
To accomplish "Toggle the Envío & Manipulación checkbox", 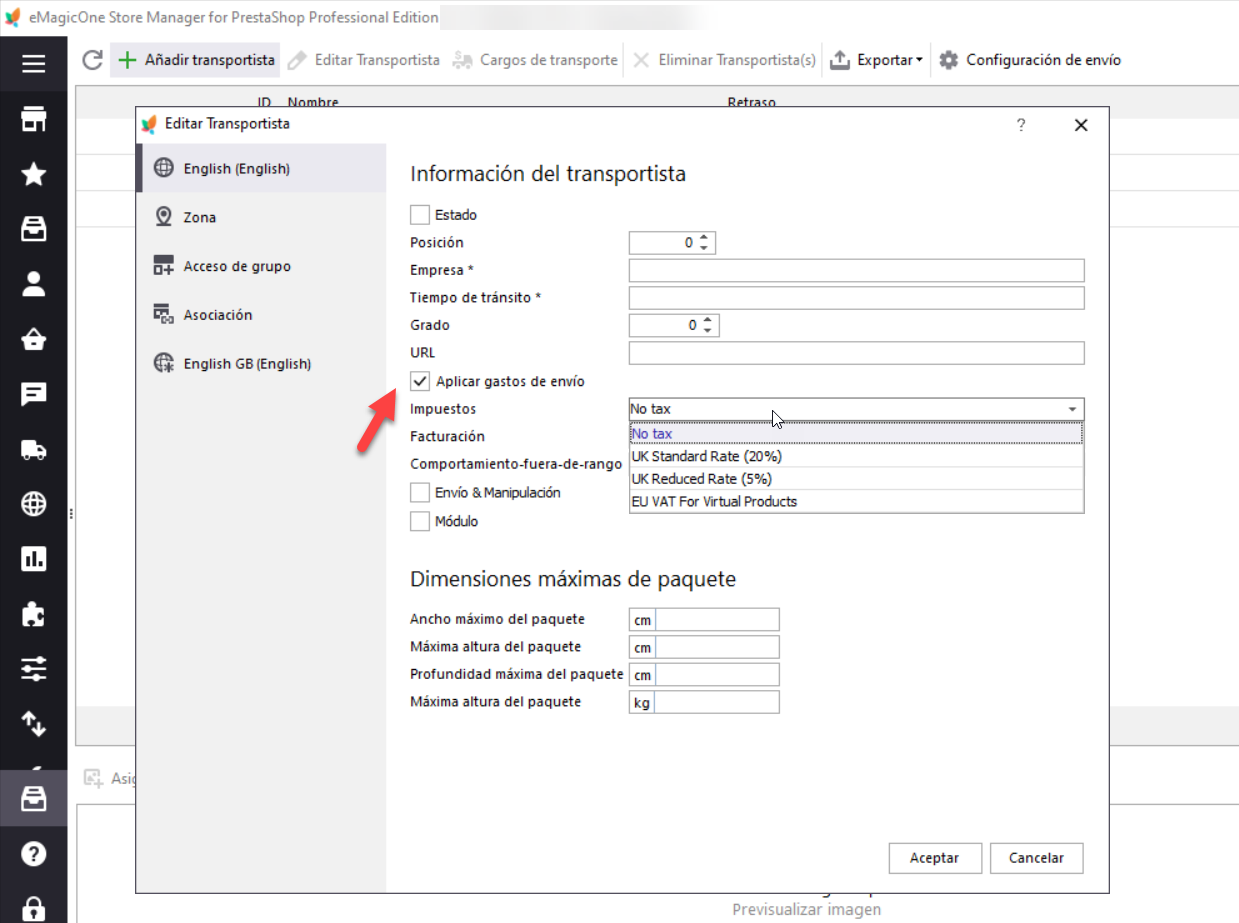I will coord(419,493).
